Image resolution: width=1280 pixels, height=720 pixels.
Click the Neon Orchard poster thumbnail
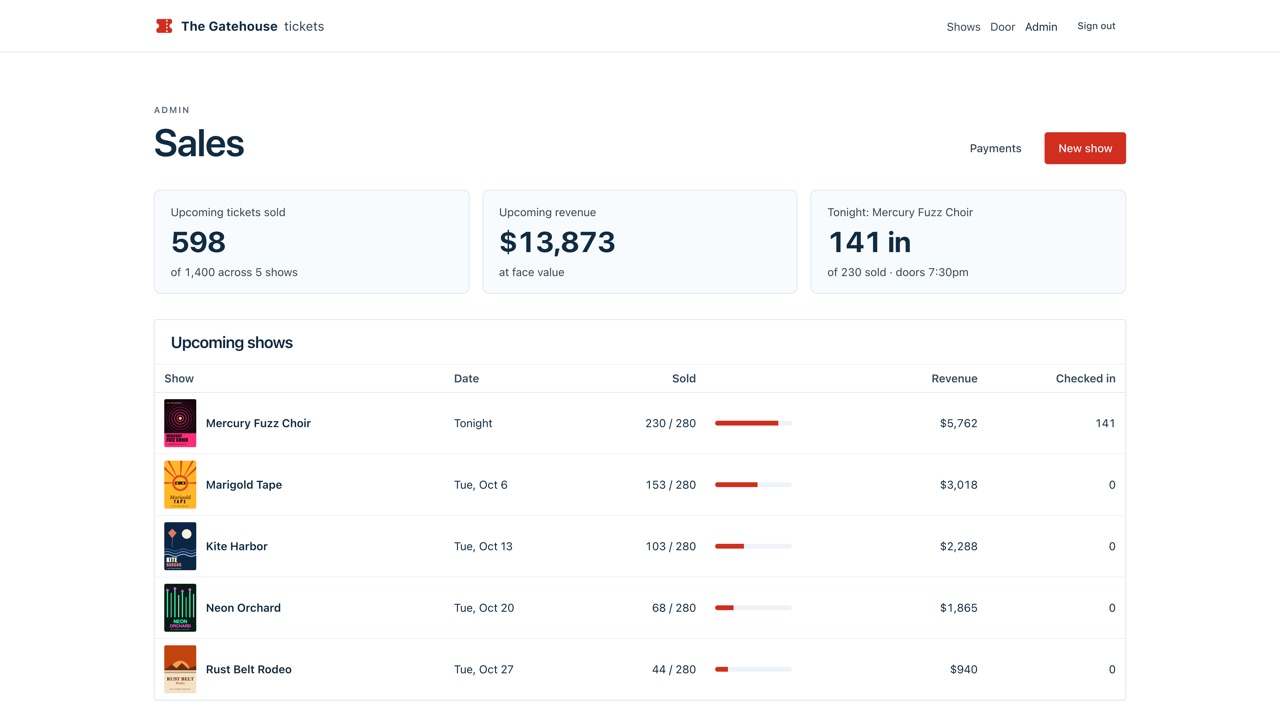[x=180, y=608]
